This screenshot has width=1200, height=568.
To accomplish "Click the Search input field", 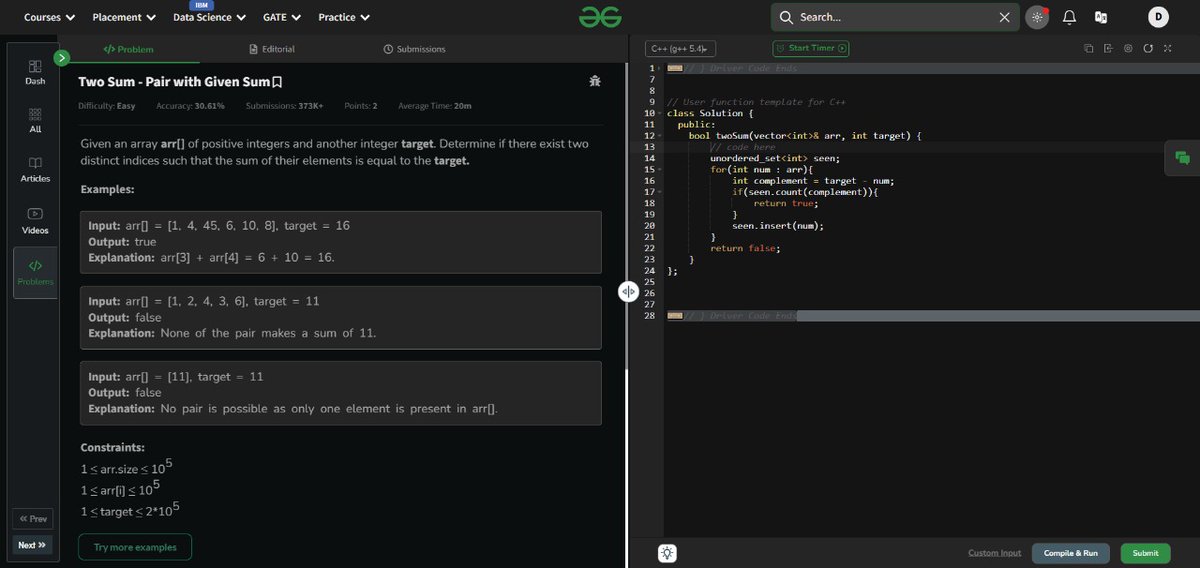I will click(x=895, y=17).
